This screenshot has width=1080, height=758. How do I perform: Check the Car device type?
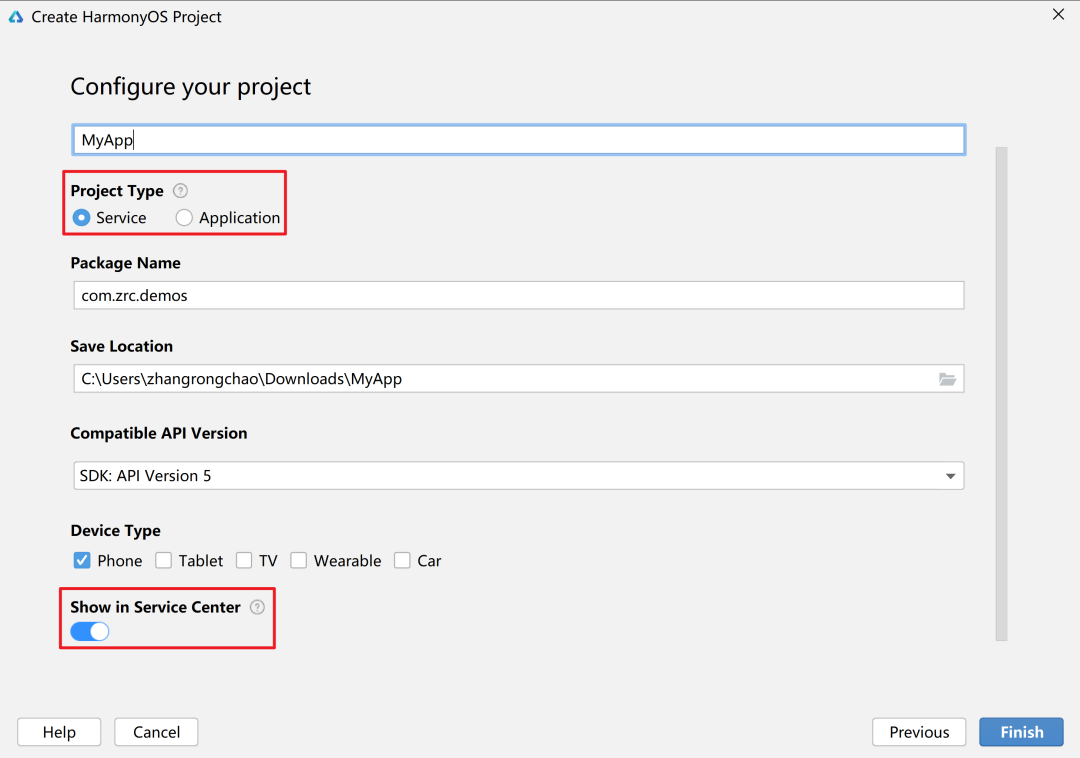pyautogui.click(x=402, y=561)
